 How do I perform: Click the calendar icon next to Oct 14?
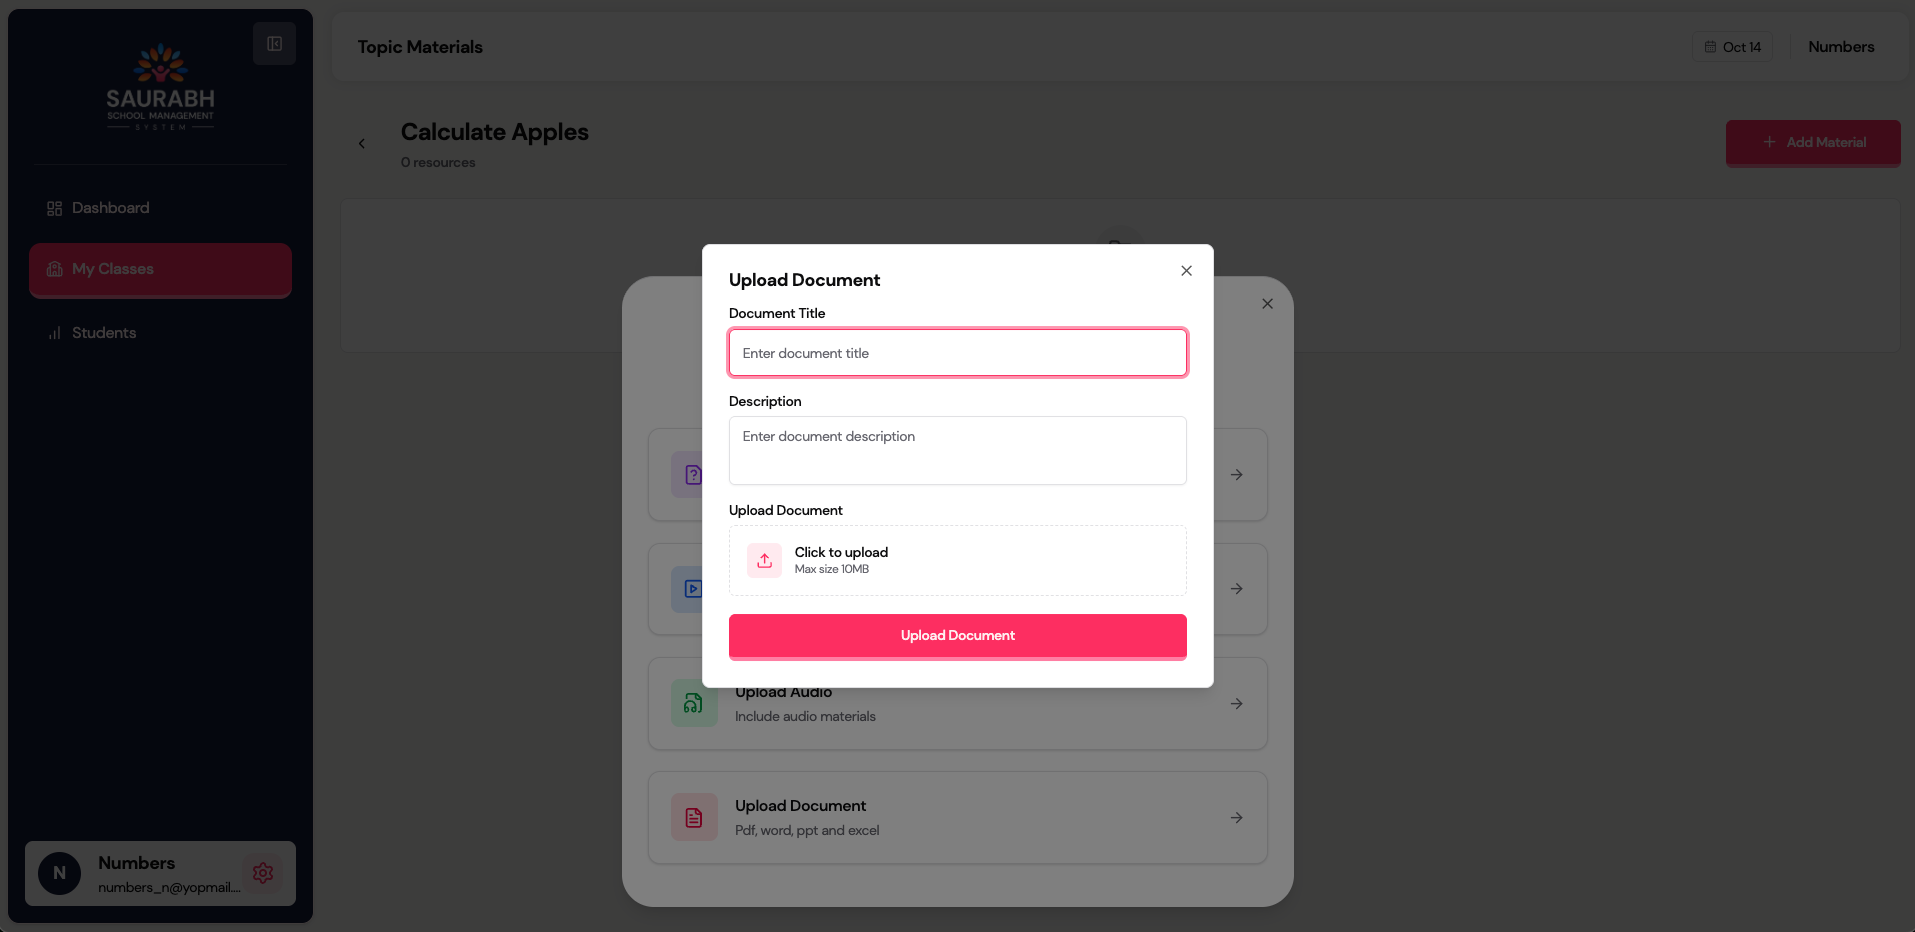1710,47
